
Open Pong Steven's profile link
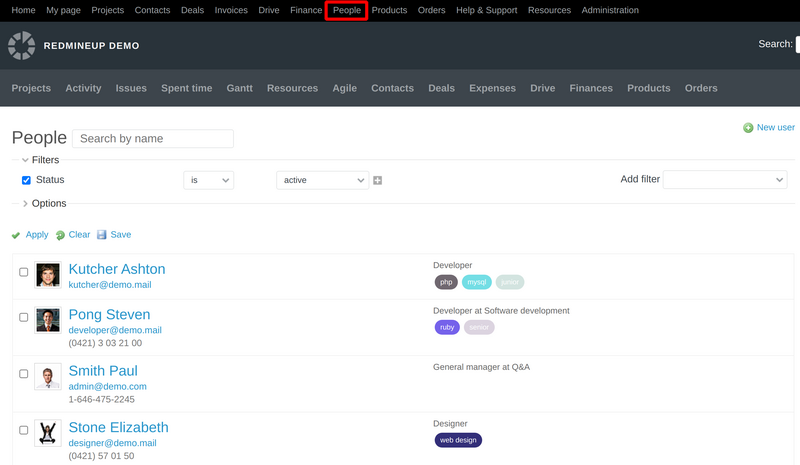(x=109, y=315)
